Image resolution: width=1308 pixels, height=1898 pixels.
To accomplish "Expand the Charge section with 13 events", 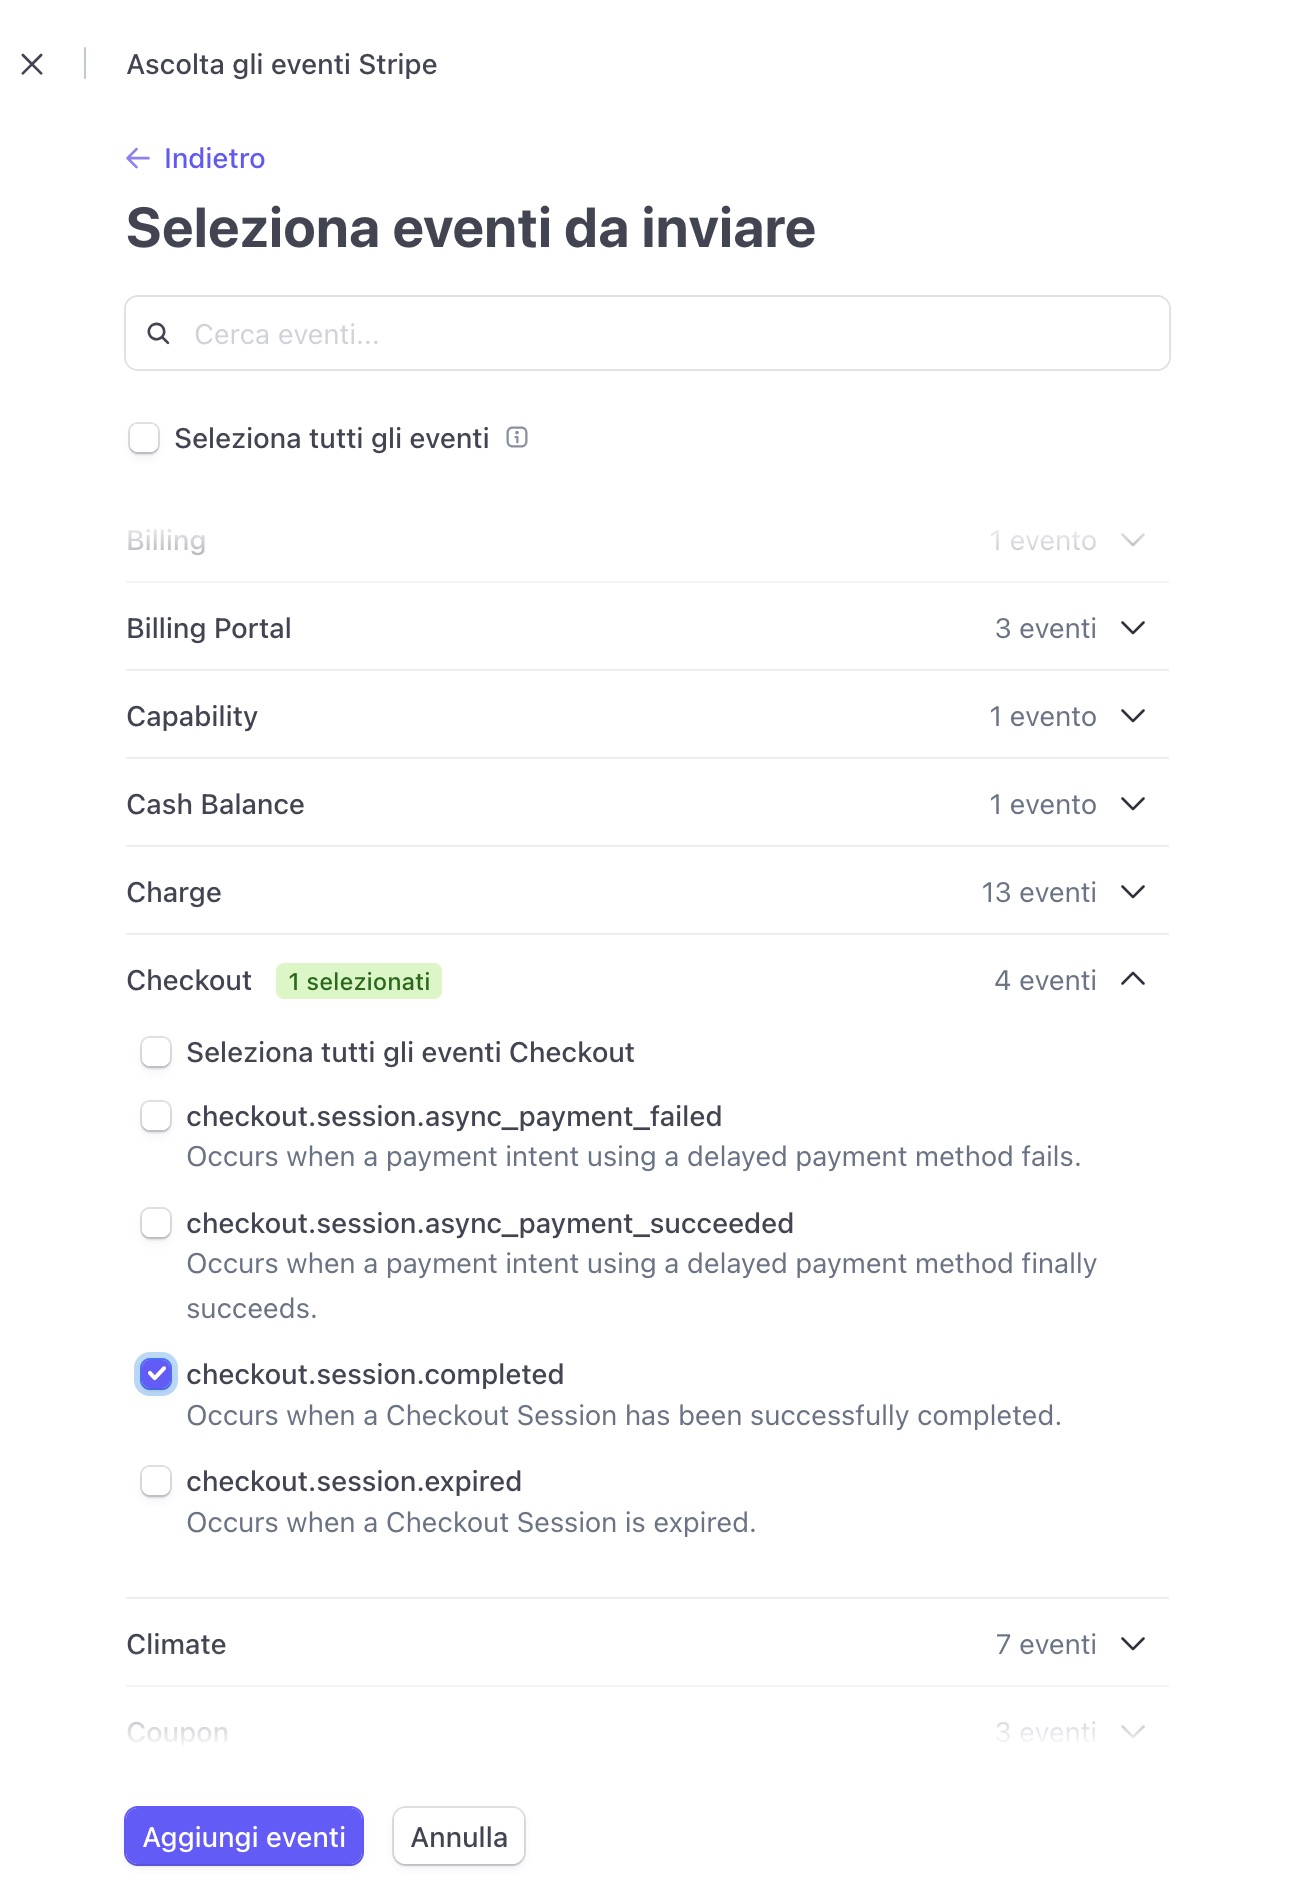I will pyautogui.click(x=1132, y=893).
